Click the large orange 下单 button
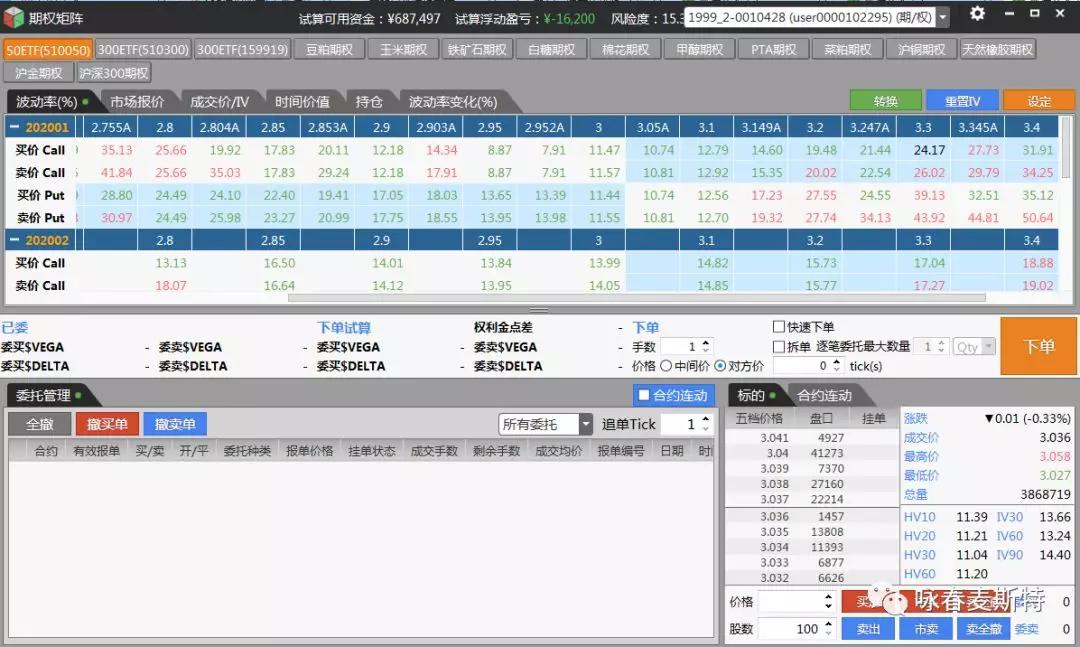1080x647 pixels. (x=1038, y=346)
